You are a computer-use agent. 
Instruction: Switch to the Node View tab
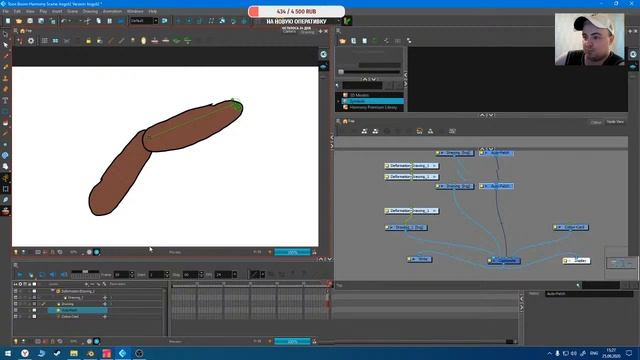[615, 122]
